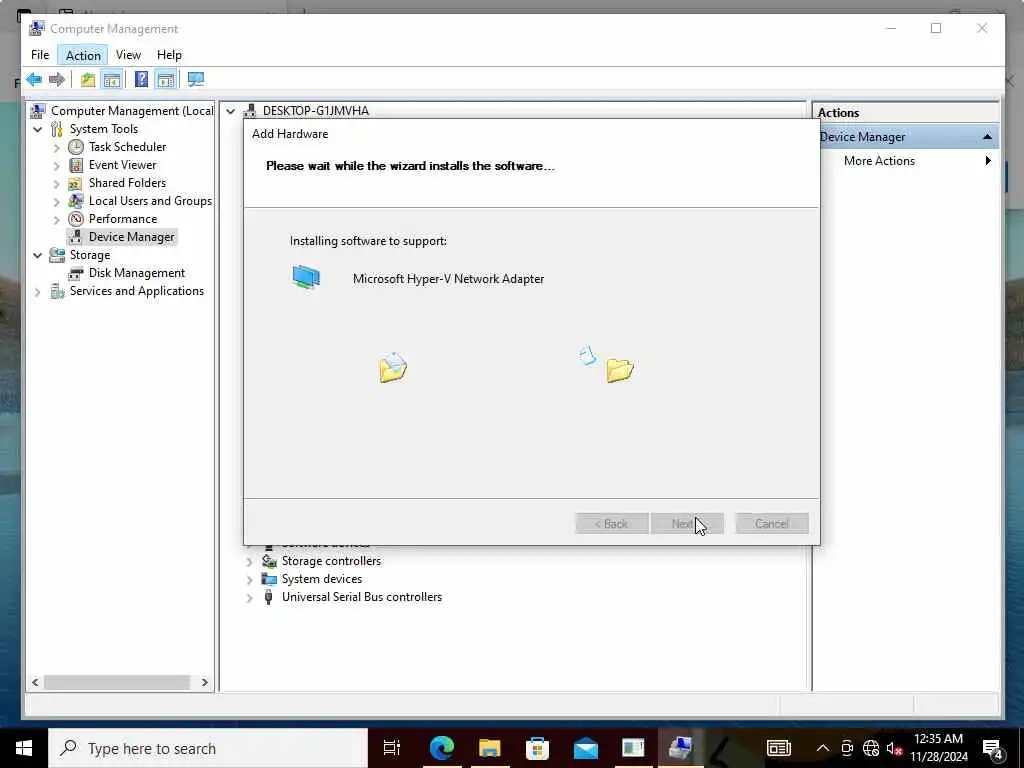Collapse the DESKTOP-G1JMVHA device tree
The height and width of the screenshot is (768, 1024).
(231, 111)
